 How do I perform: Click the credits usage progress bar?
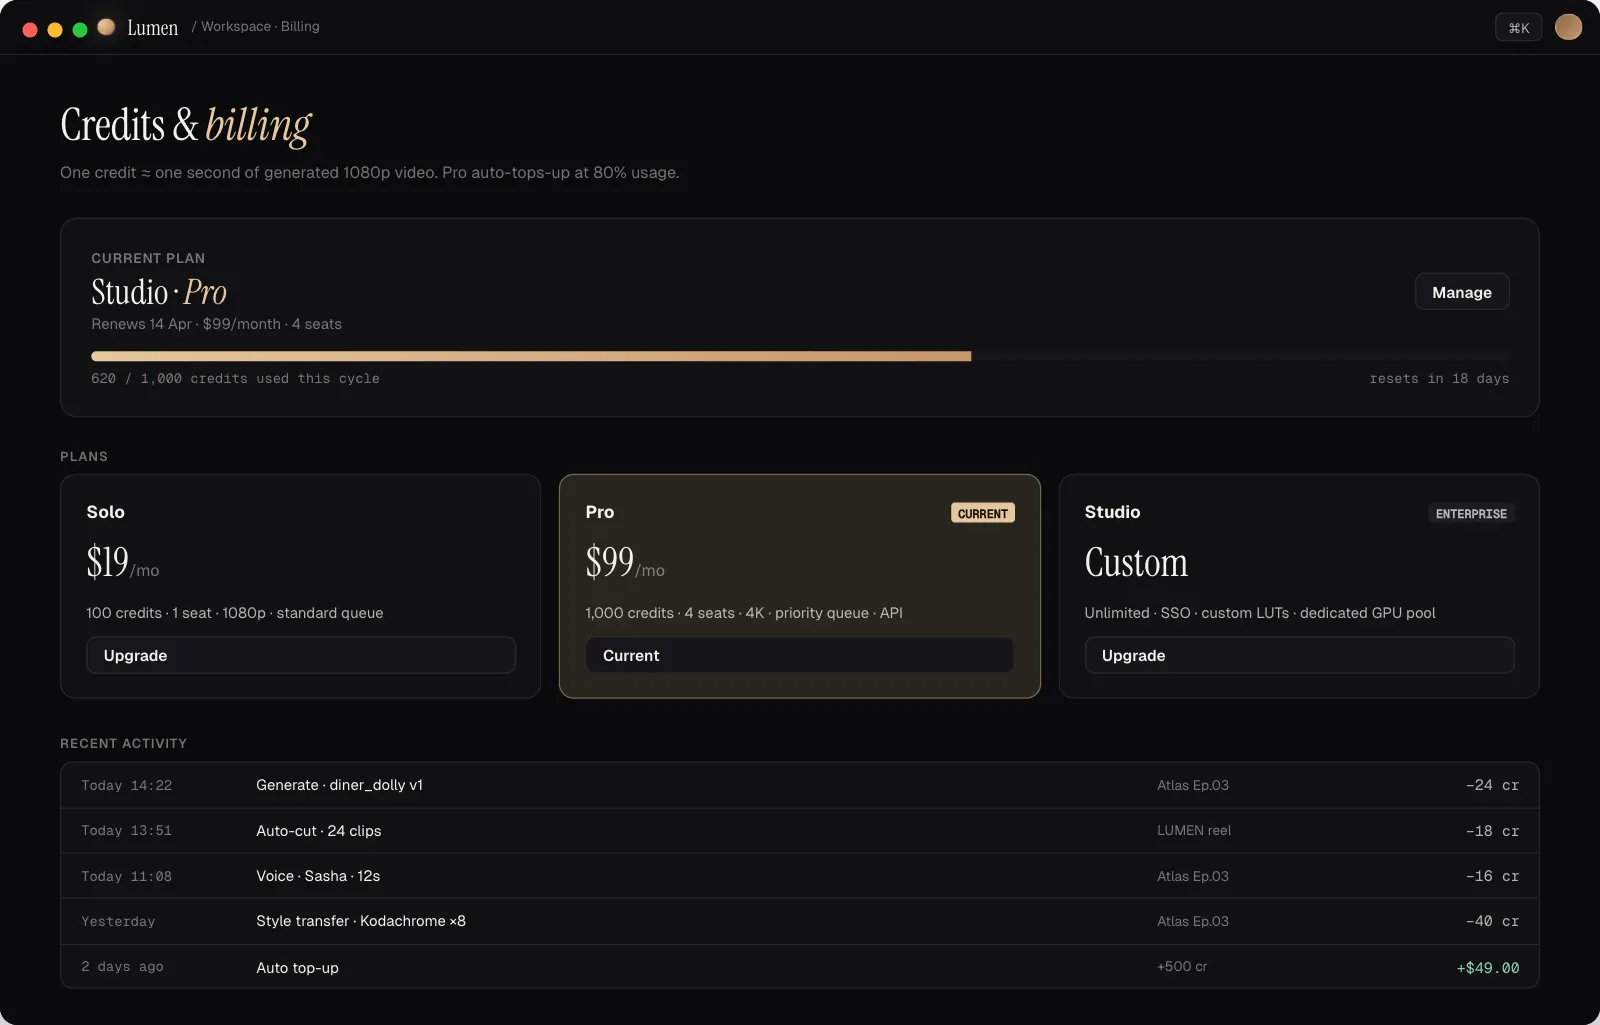click(x=800, y=356)
